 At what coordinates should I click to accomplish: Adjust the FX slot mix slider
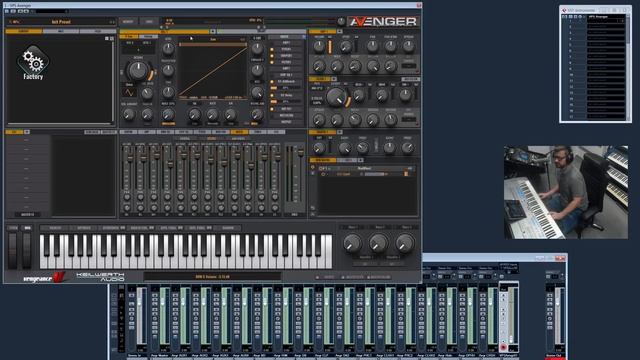375,174
